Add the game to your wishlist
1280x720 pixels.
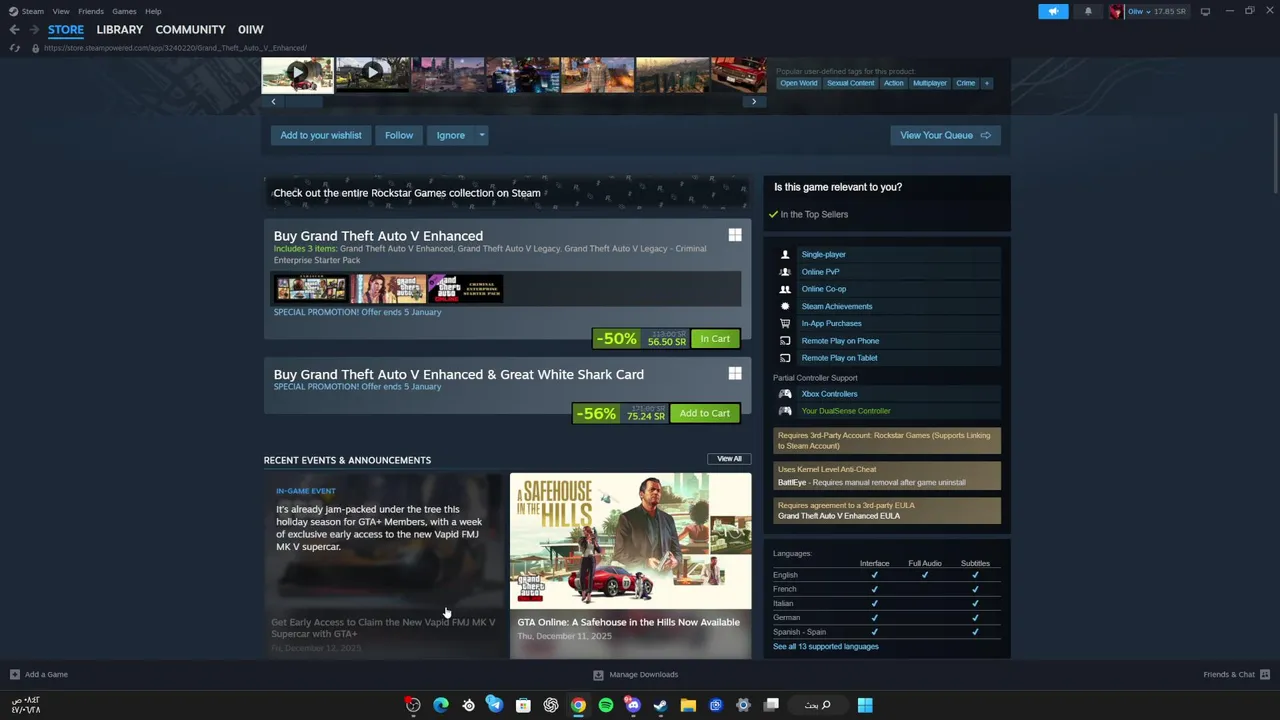tap(321, 135)
